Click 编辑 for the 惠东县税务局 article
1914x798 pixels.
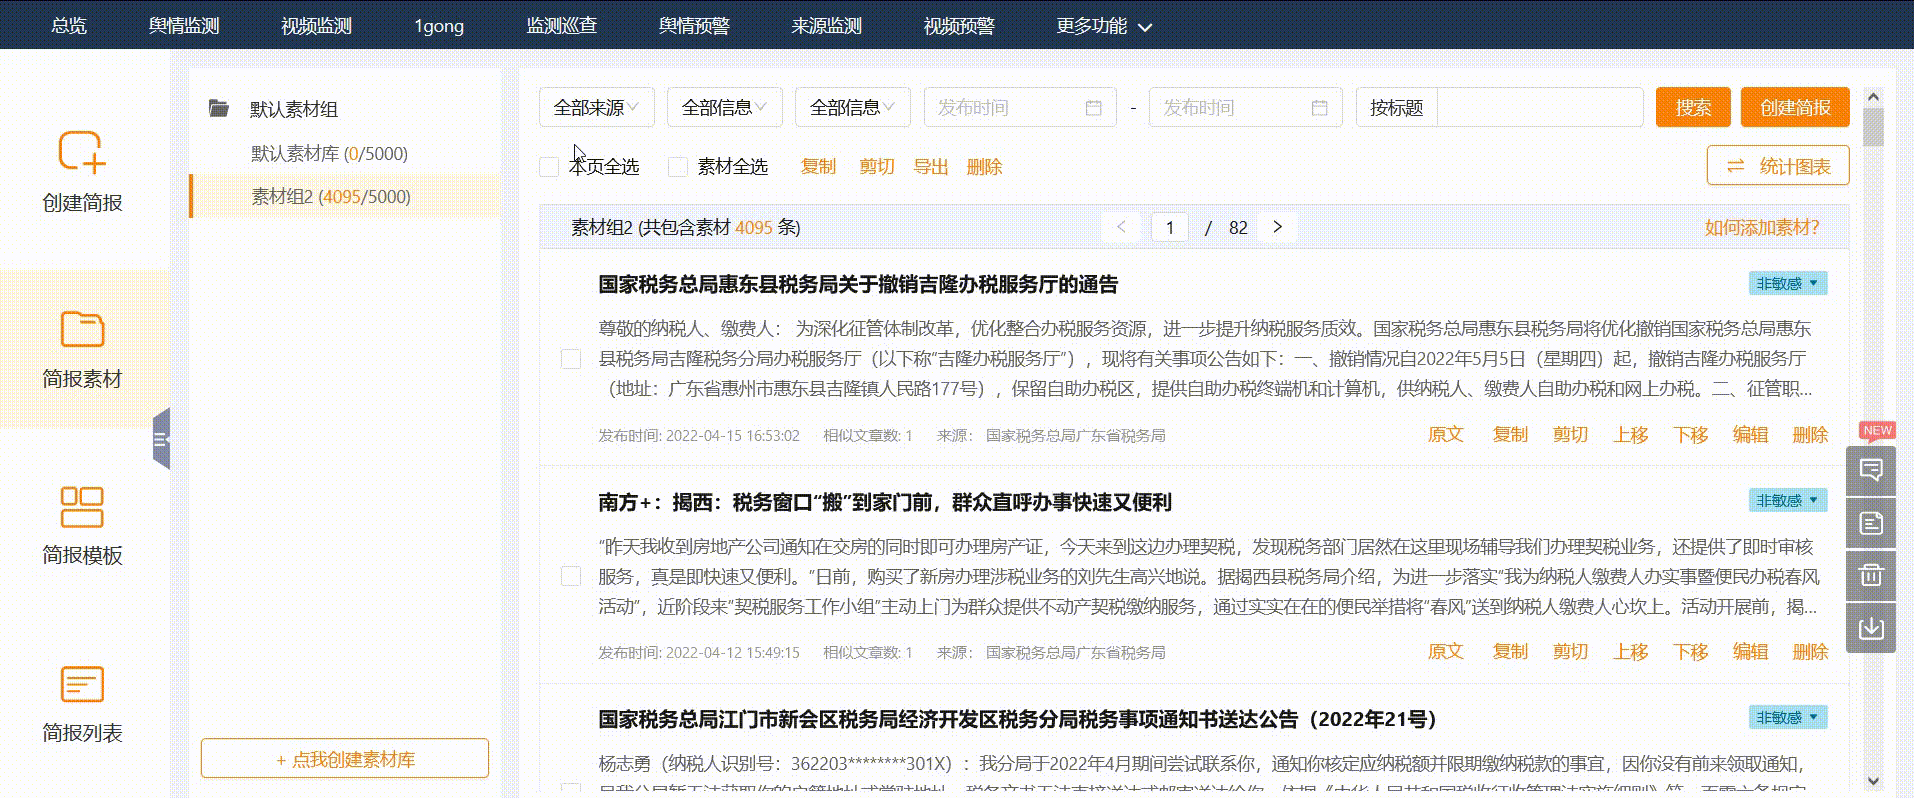[x=1750, y=434]
